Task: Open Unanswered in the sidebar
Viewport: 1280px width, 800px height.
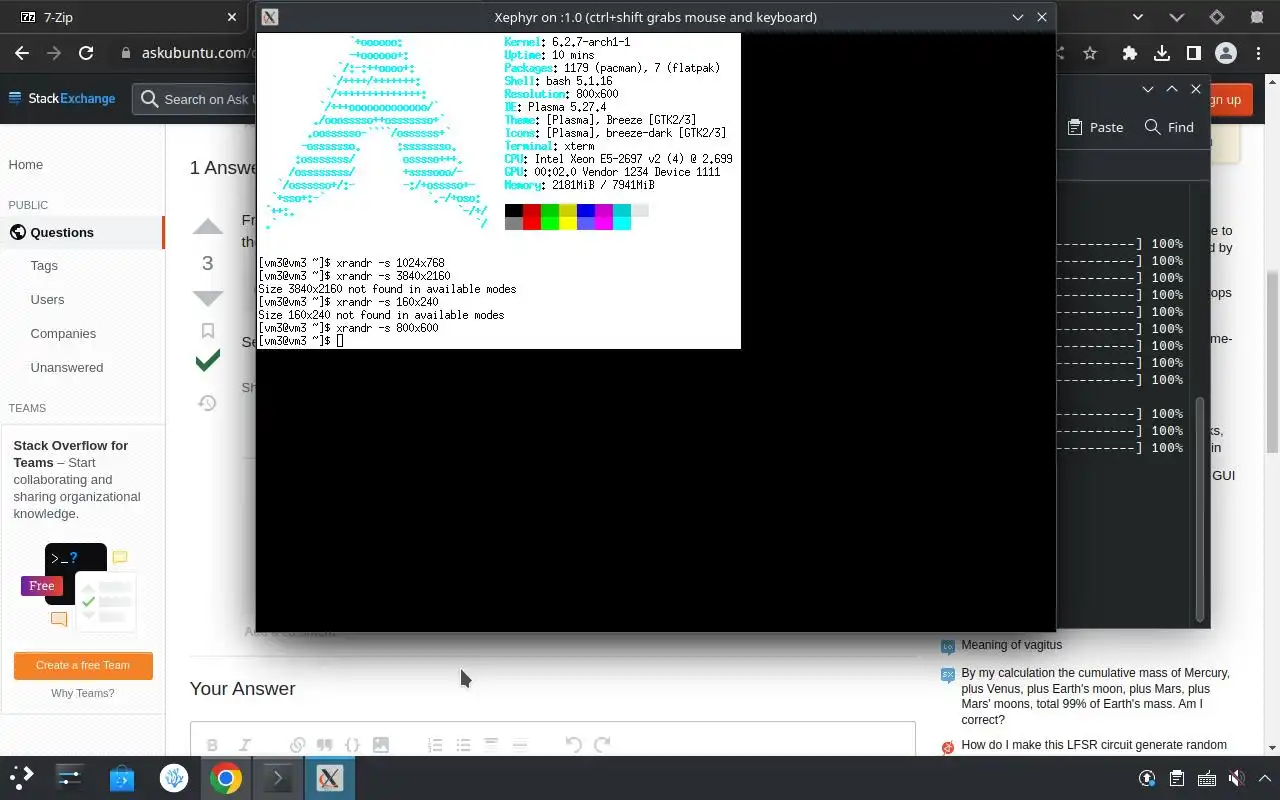Action: [x=67, y=367]
